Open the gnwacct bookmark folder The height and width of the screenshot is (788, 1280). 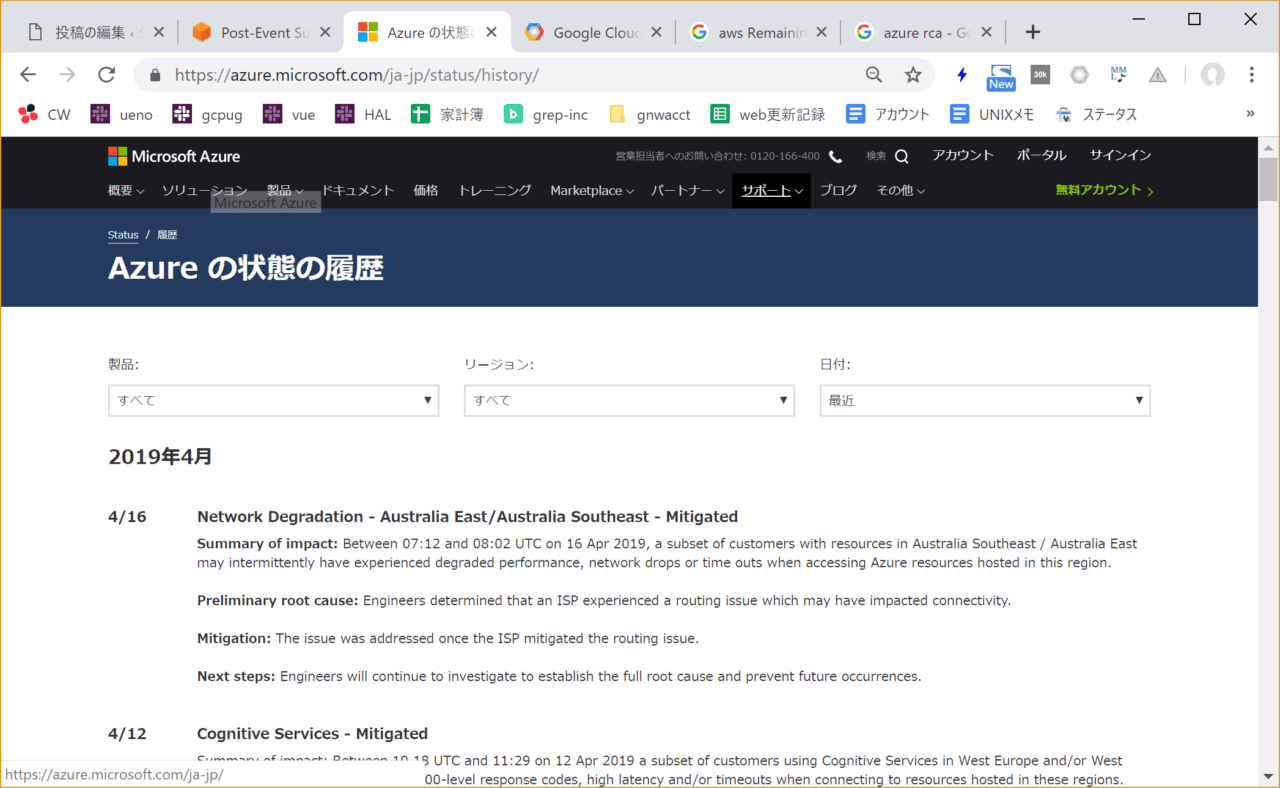649,114
